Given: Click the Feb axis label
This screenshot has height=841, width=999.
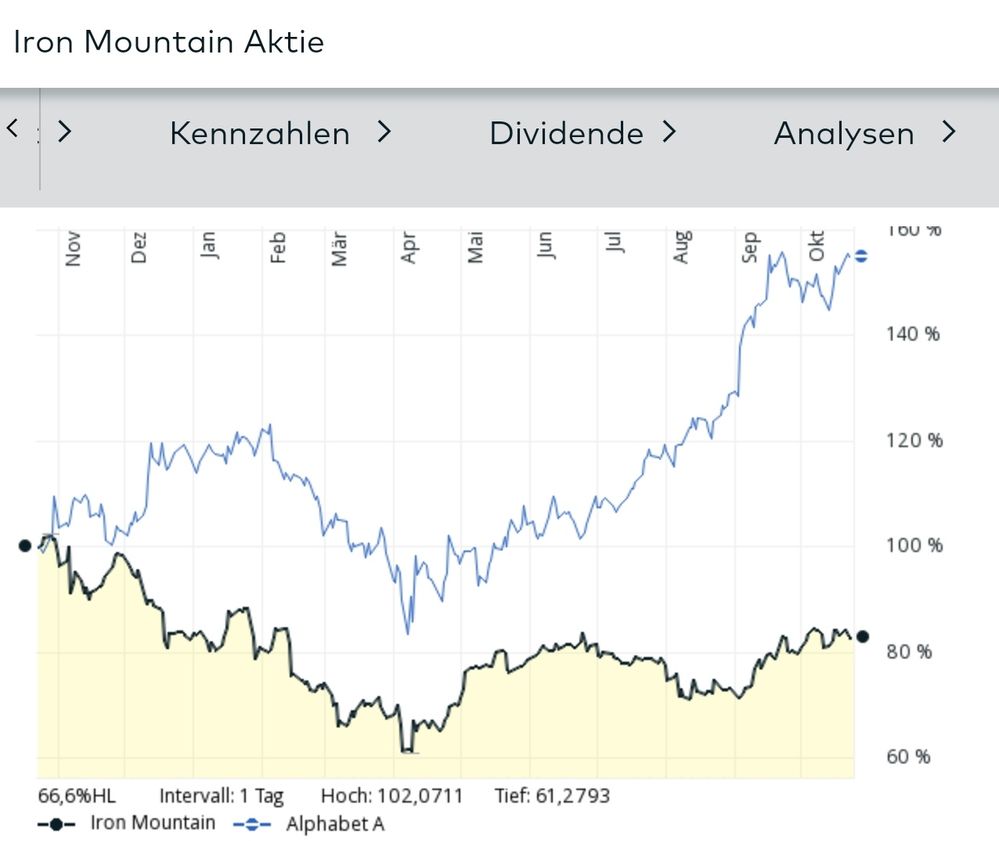Looking at the screenshot, I should tap(277, 247).
